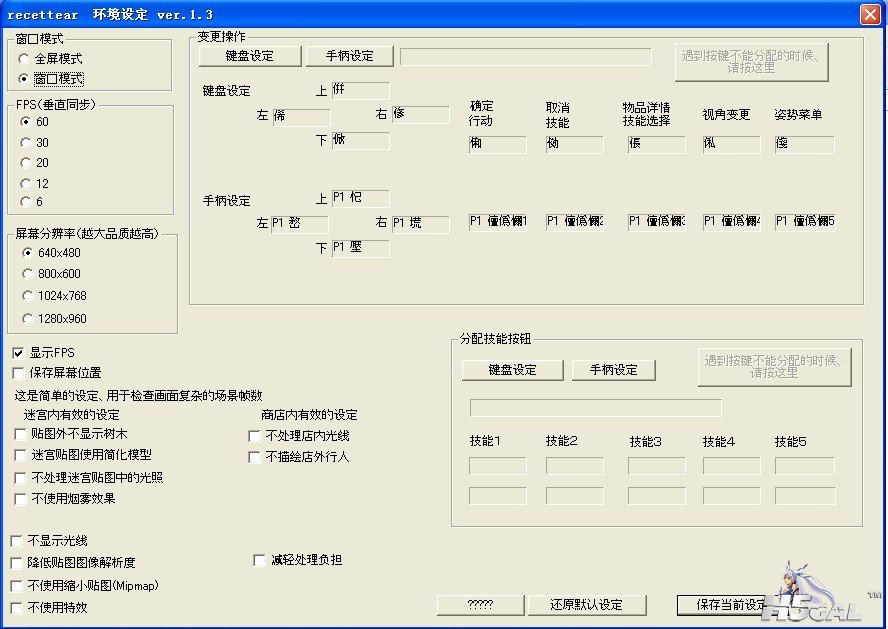The width and height of the screenshot is (888, 629).
Task: Select the 全屏模式 fullscreen radio button
Action: click(26, 59)
